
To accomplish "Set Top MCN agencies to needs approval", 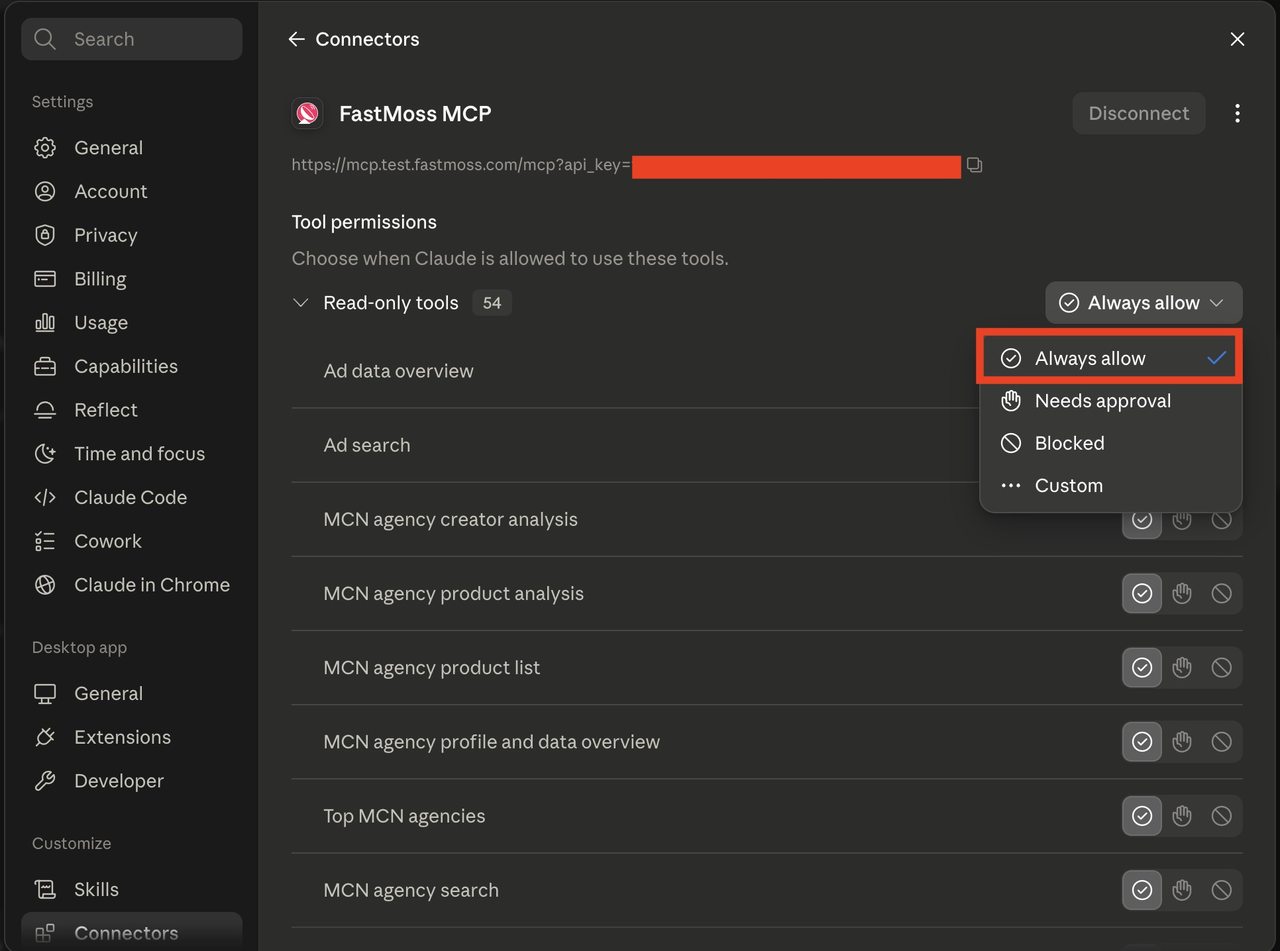I will click(x=1182, y=816).
